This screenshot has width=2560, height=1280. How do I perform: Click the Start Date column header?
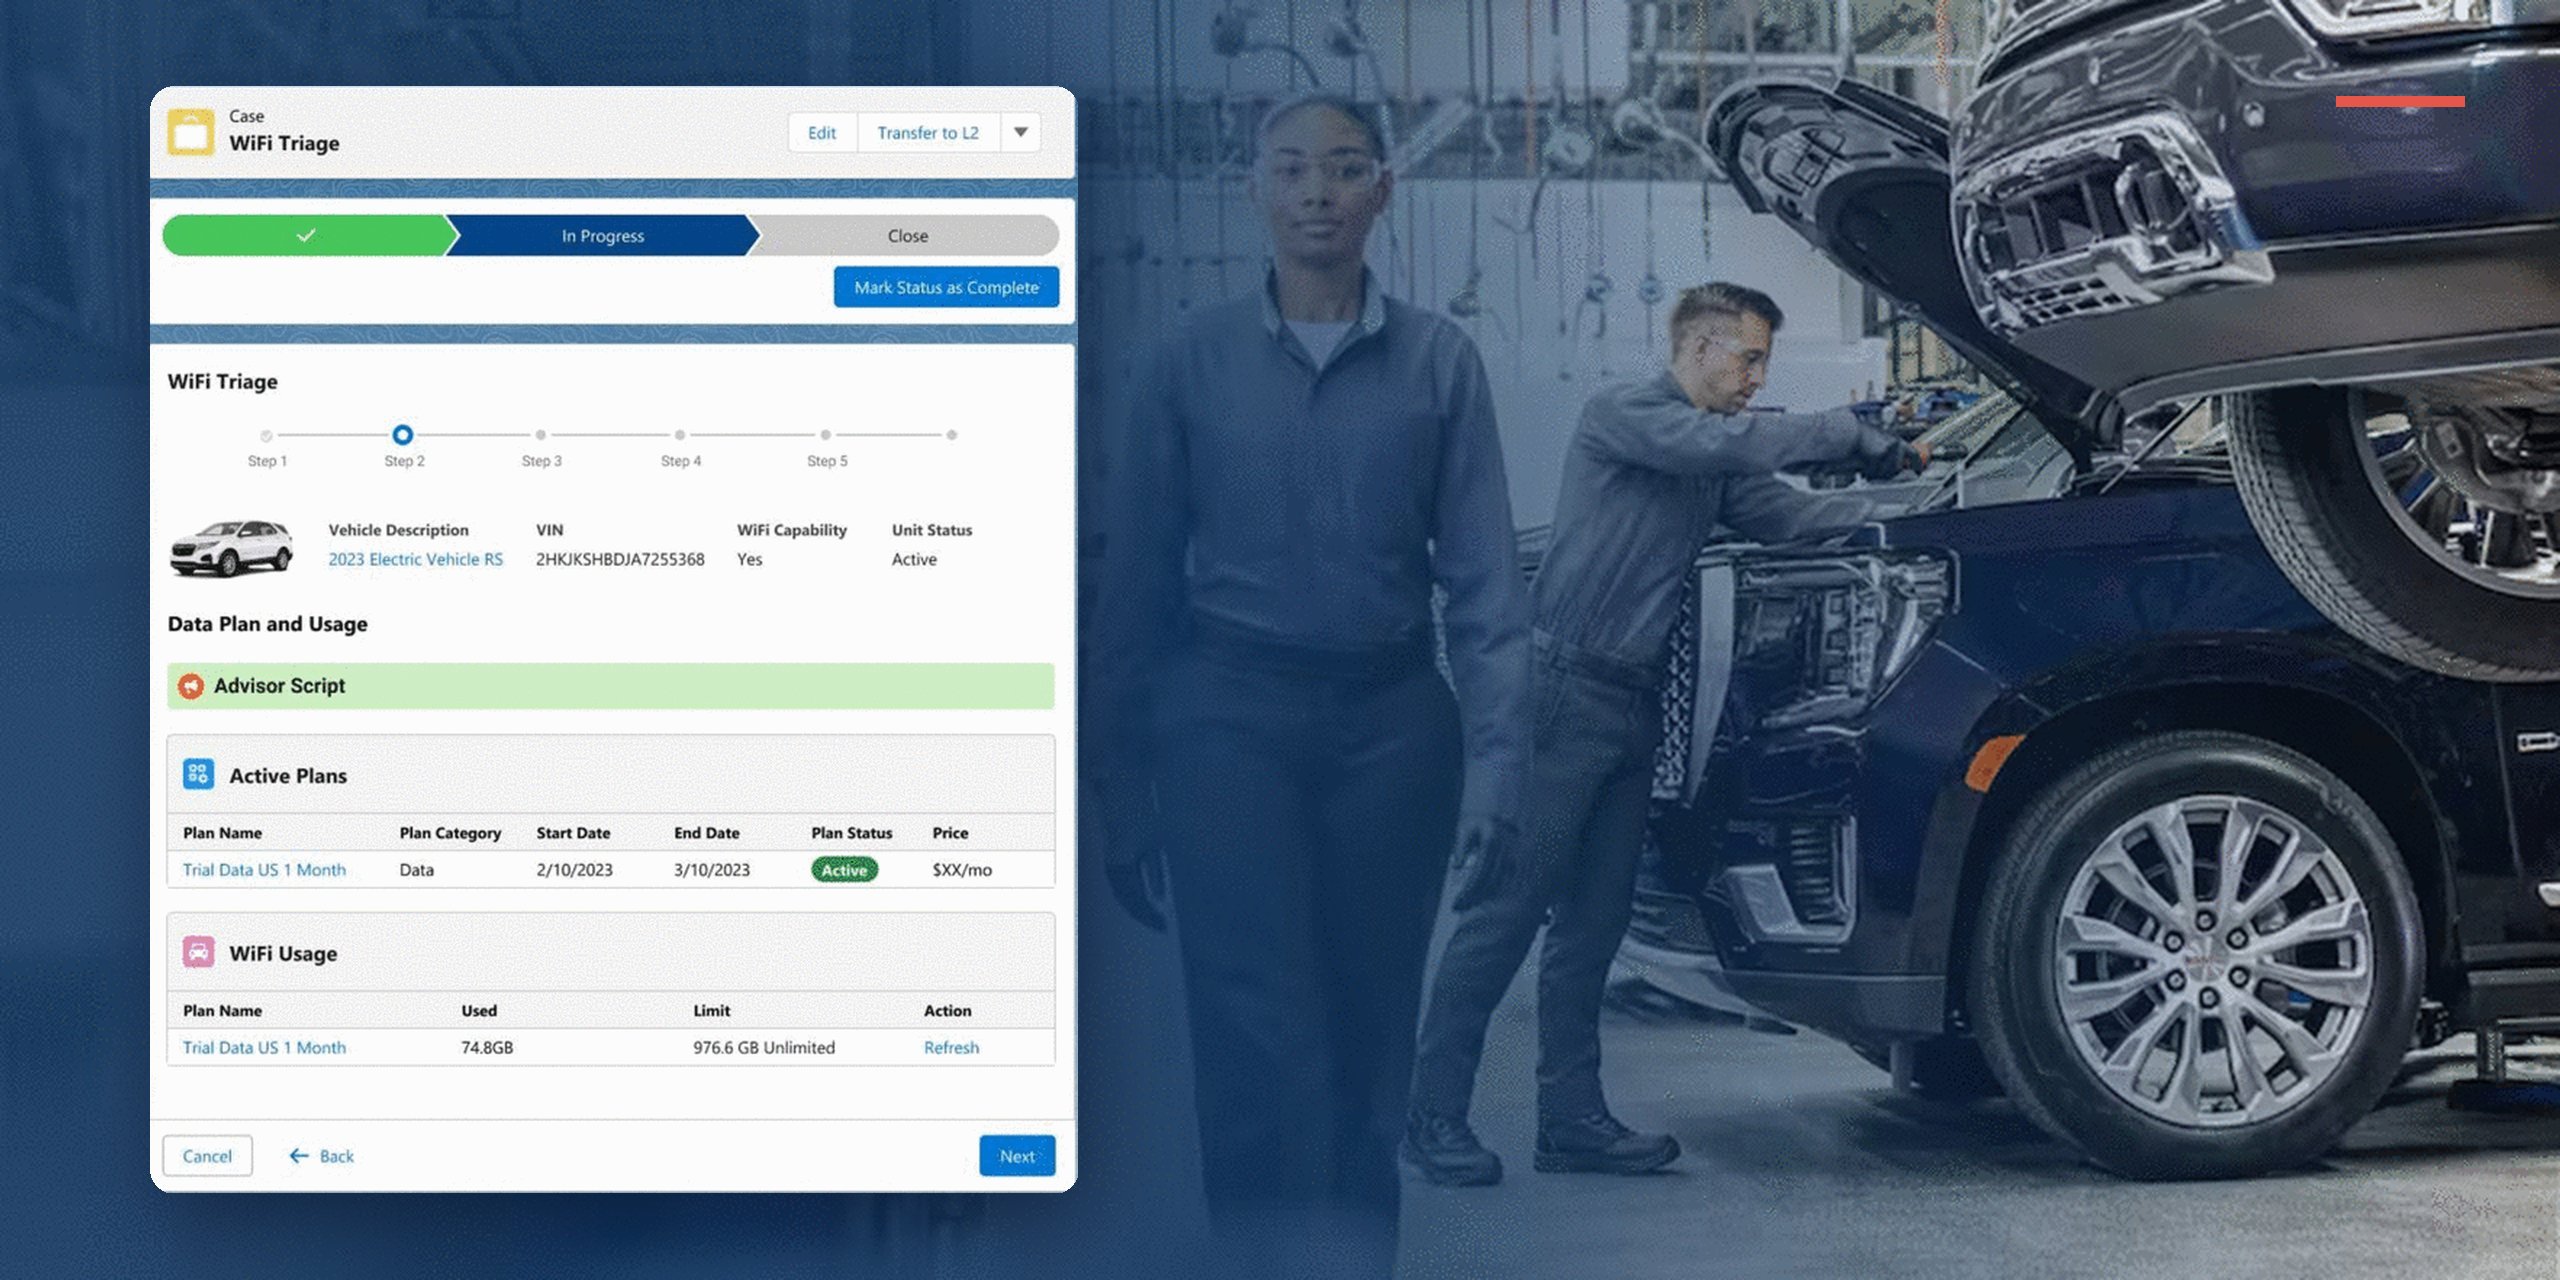pos(573,833)
